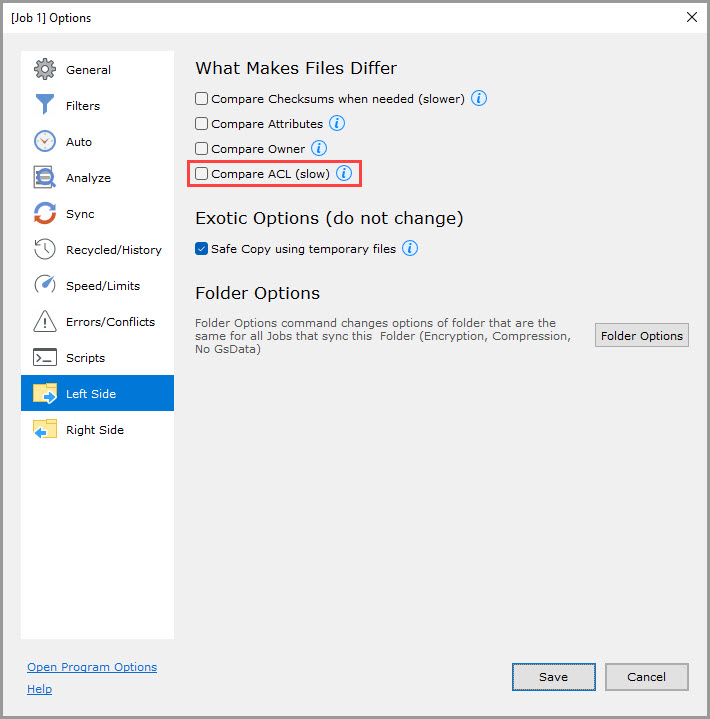The width and height of the screenshot is (710, 719).
Task: Click the General gear icon
Action: pos(45,70)
